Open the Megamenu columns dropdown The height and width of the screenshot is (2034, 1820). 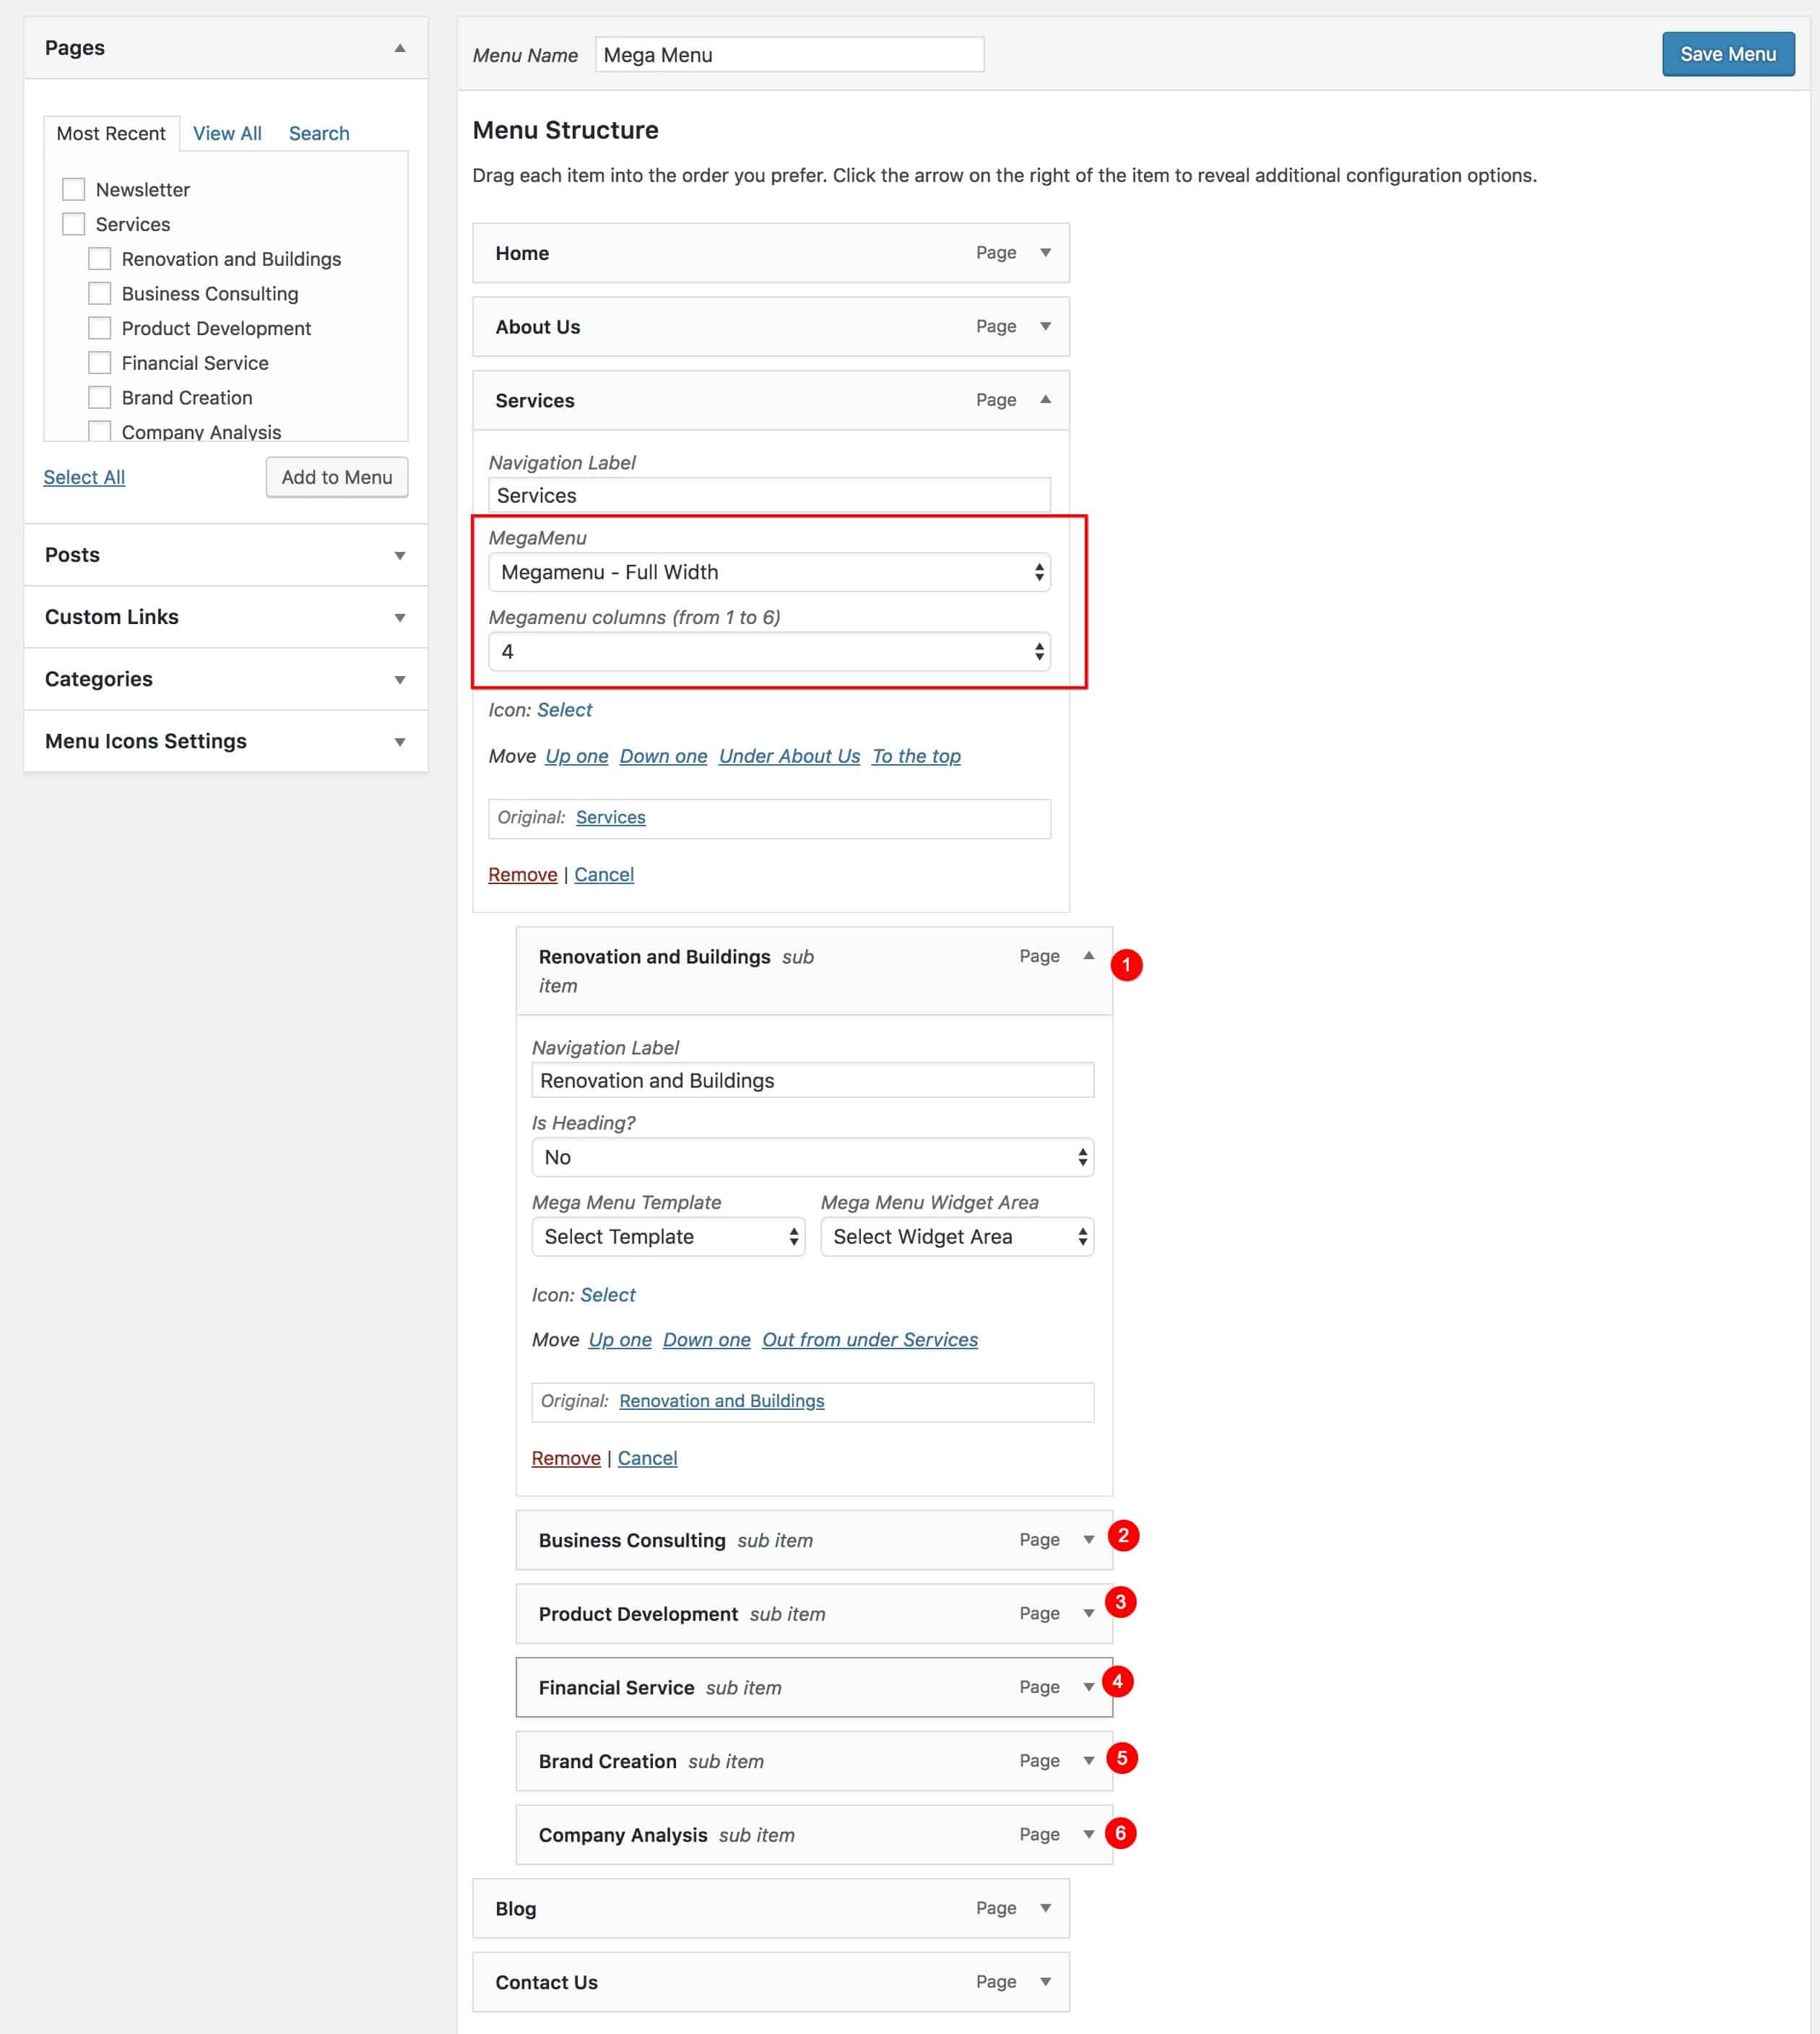point(769,652)
